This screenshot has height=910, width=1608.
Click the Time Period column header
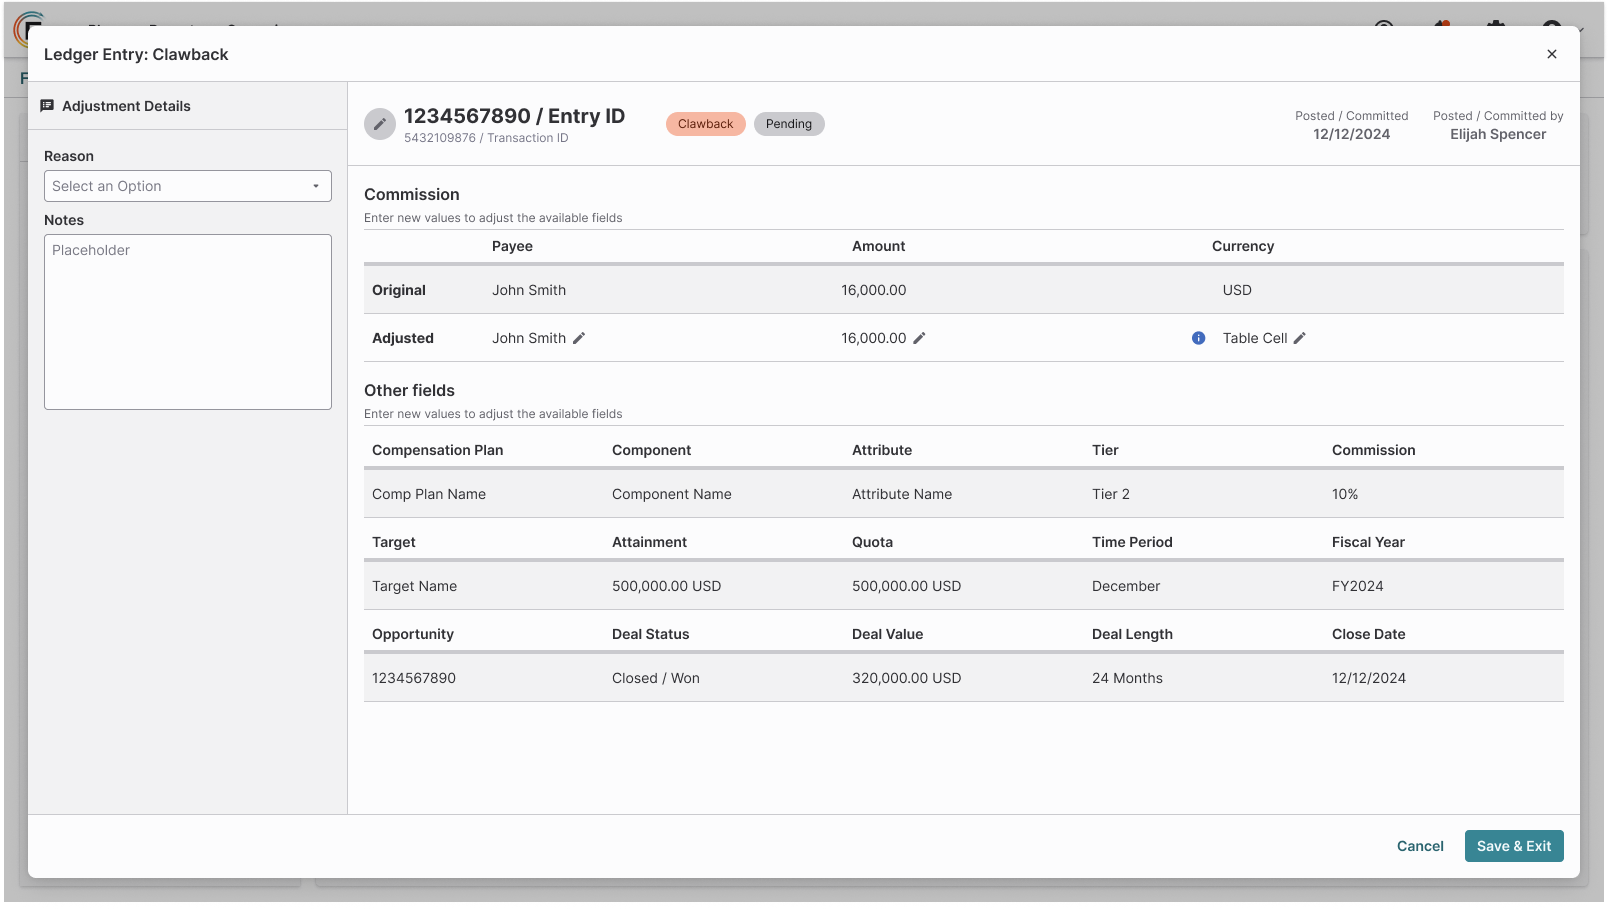point(1132,542)
